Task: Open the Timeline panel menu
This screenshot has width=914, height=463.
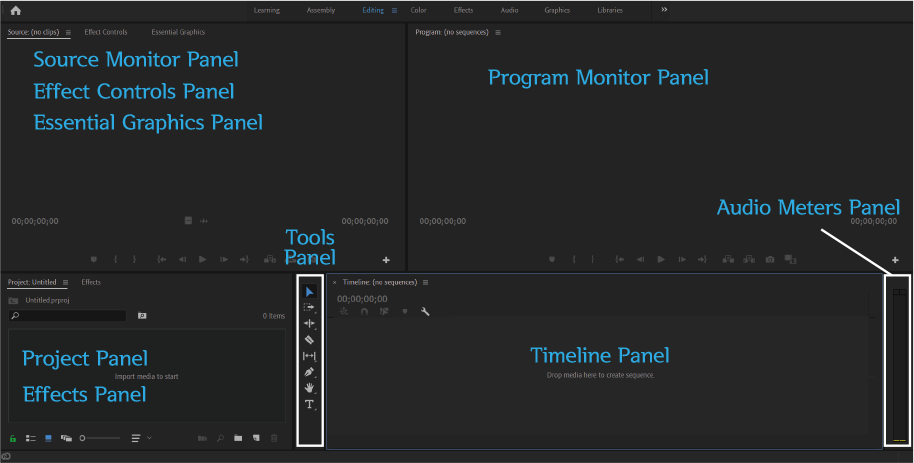Action: tap(426, 282)
